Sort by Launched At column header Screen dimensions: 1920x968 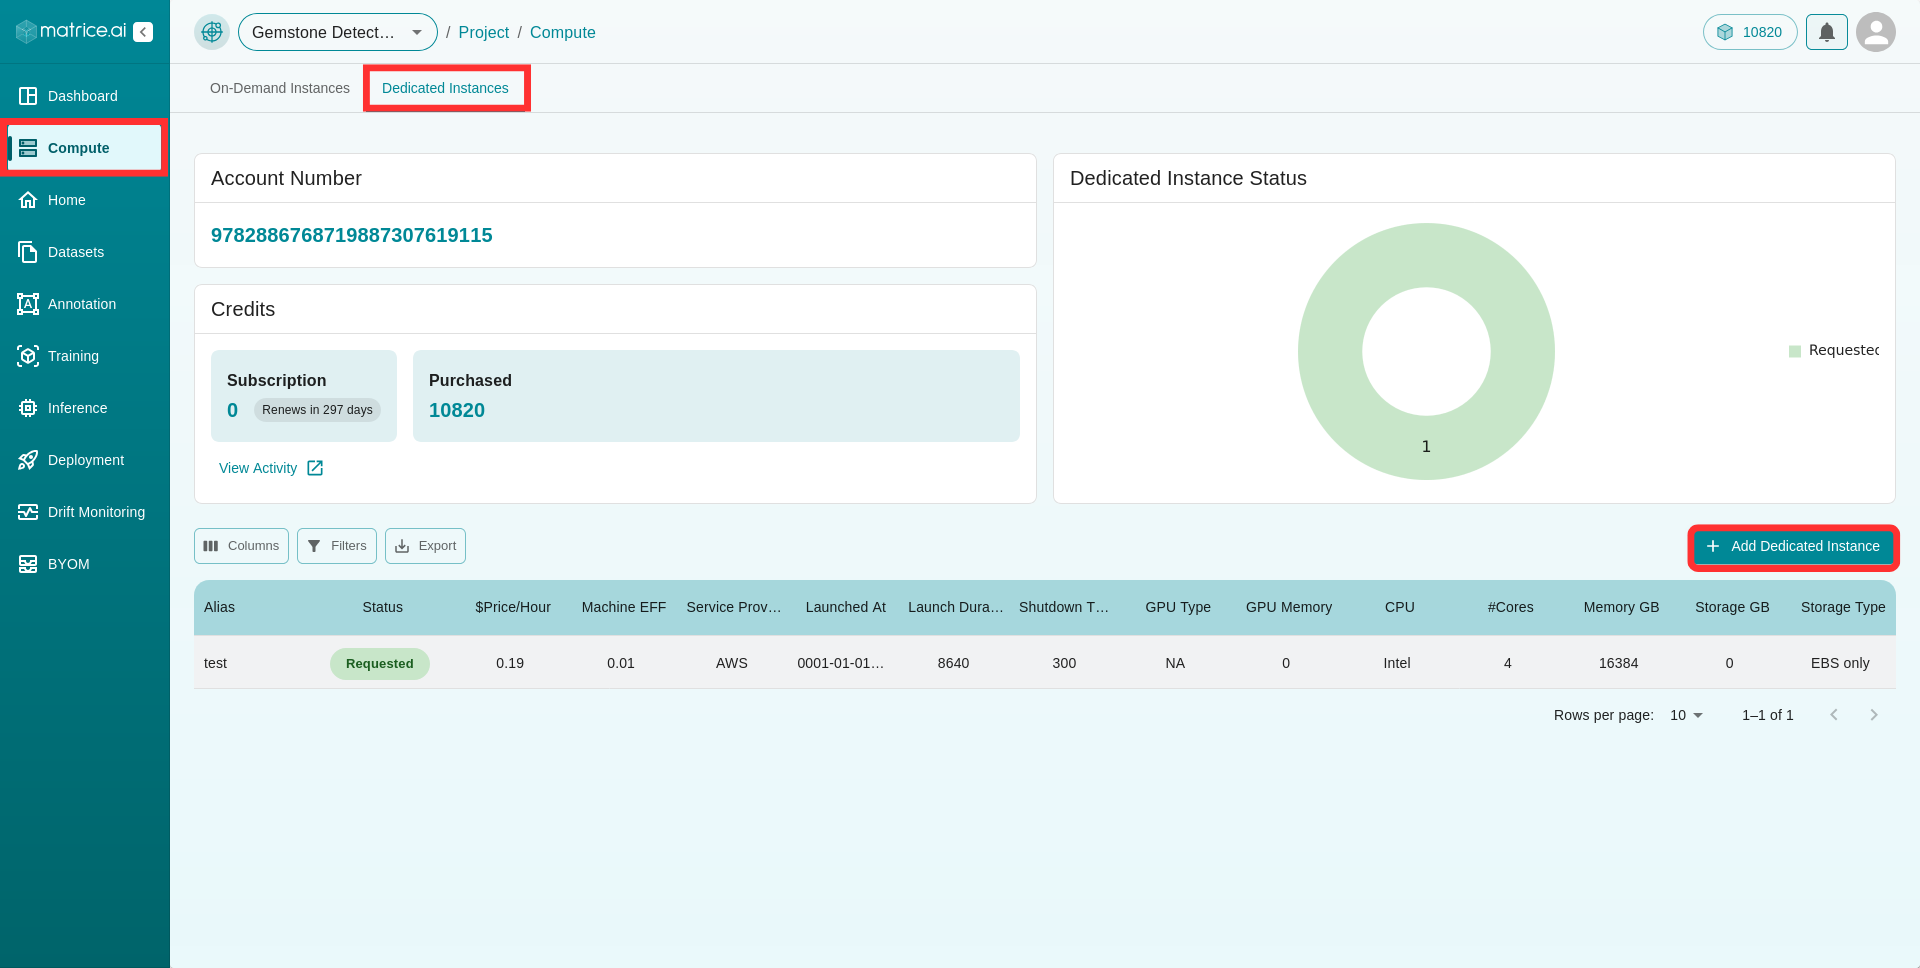tap(846, 607)
